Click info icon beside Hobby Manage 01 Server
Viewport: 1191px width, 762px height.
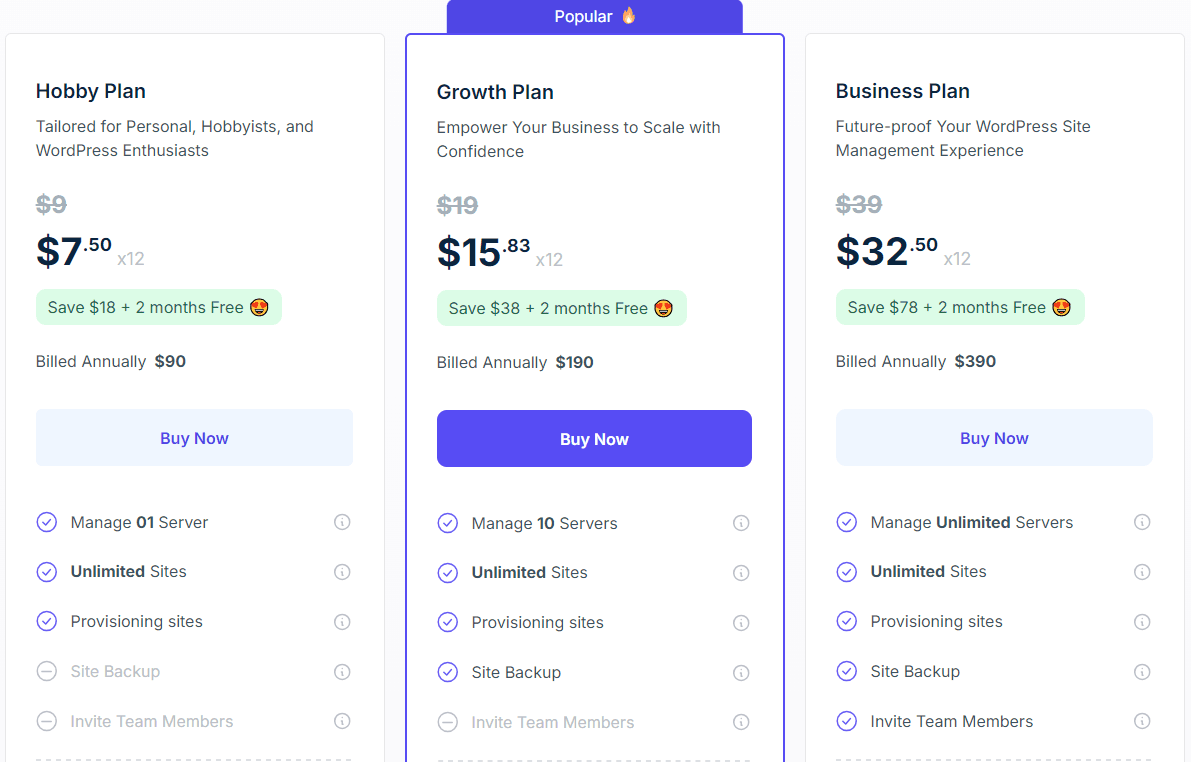[x=342, y=522]
